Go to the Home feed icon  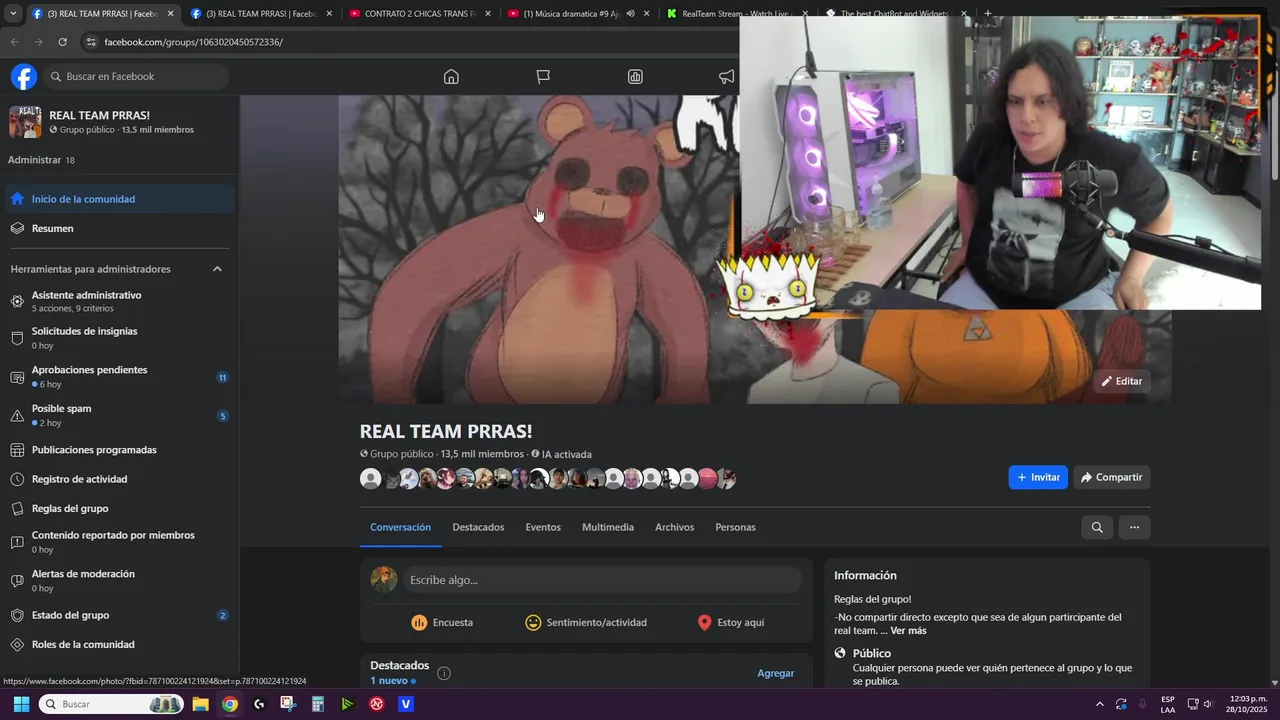click(451, 77)
